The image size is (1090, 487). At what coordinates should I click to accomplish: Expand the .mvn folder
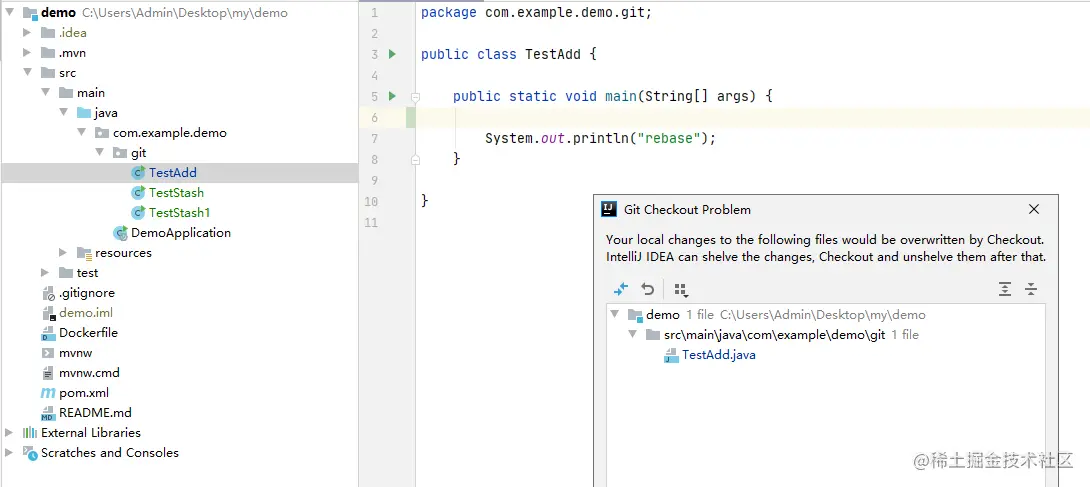(x=27, y=53)
